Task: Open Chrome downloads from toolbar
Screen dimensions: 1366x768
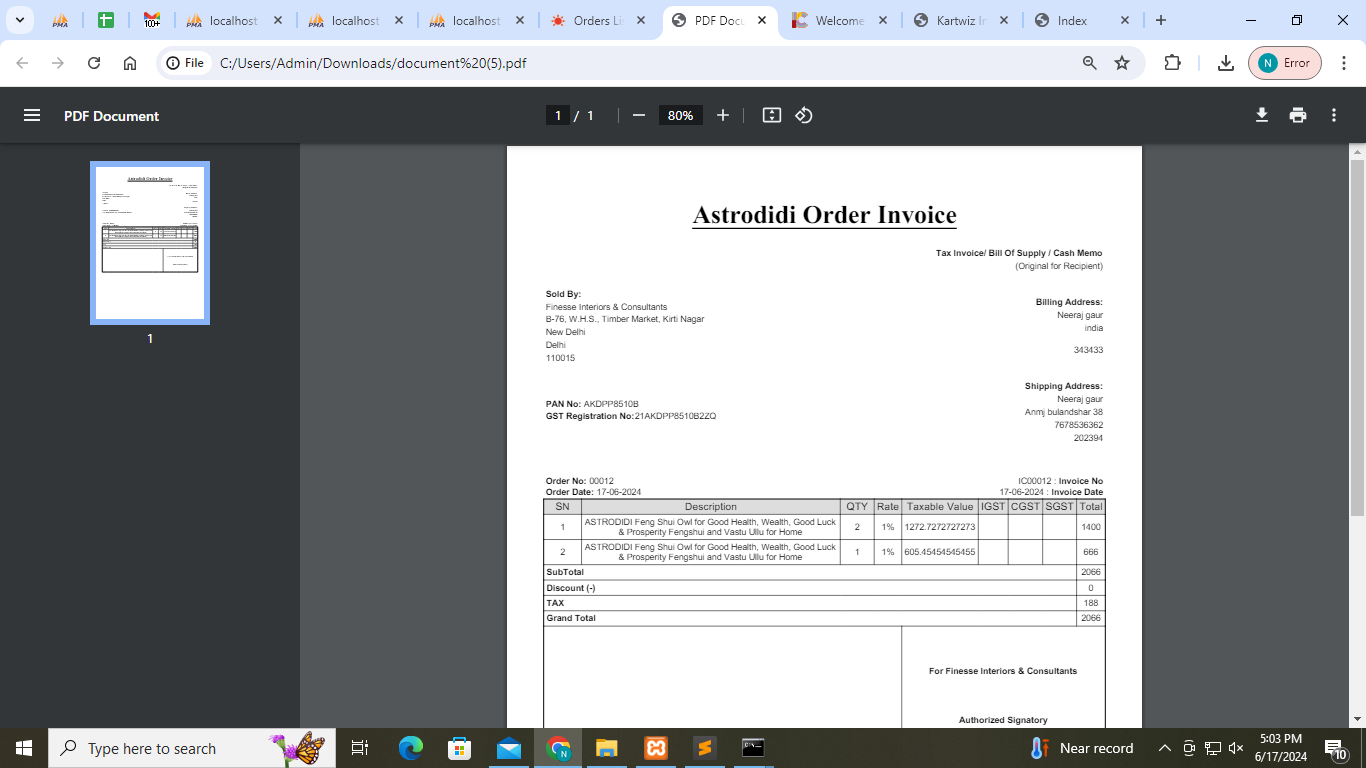Action: [1225, 63]
